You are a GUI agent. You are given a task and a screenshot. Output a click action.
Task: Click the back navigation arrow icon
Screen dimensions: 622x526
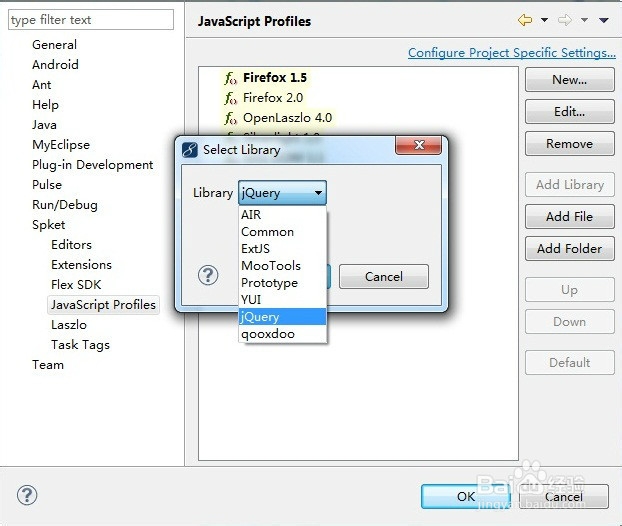click(525, 20)
